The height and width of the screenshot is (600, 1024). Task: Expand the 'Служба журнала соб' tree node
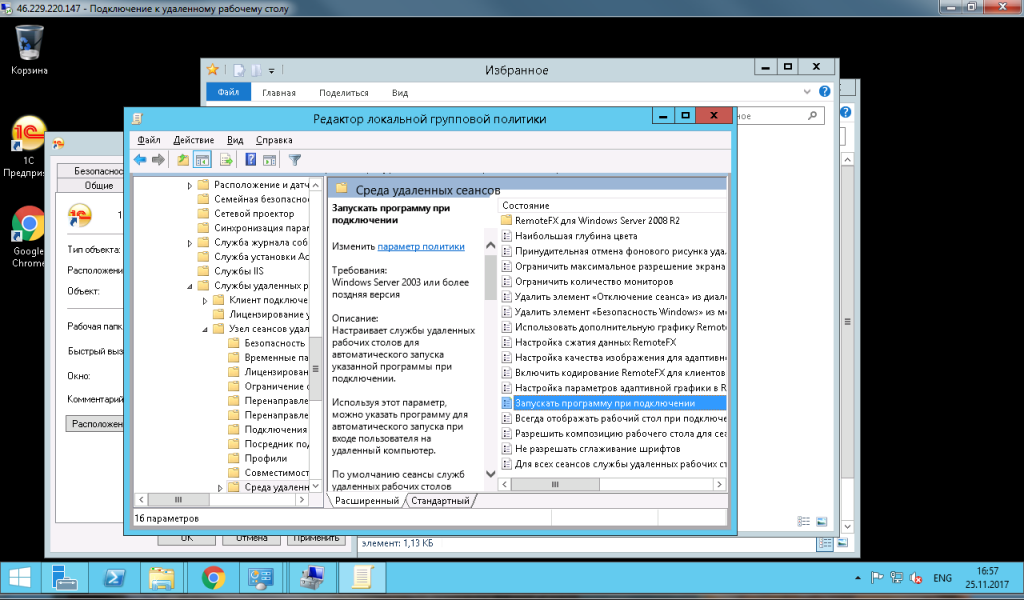[190, 244]
